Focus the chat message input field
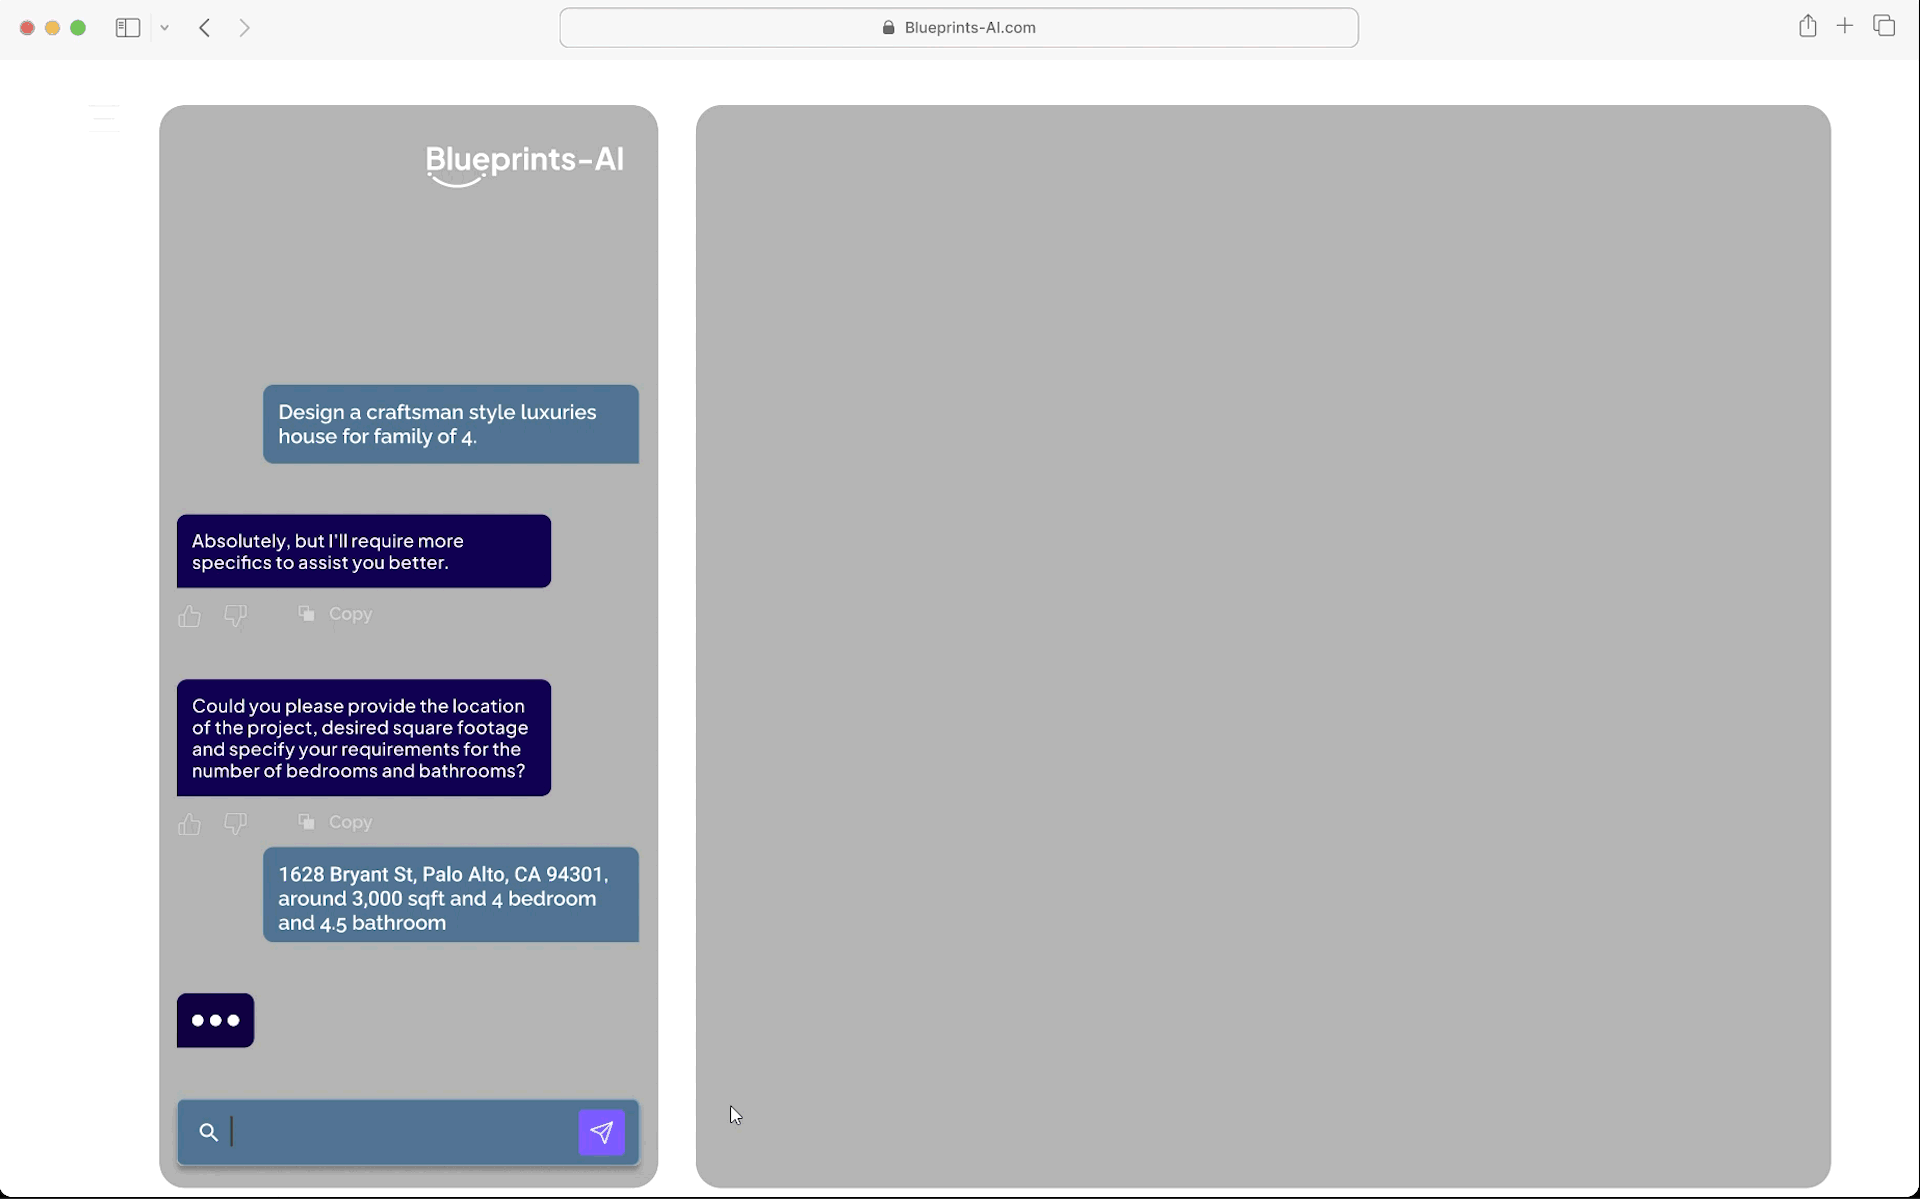 [x=400, y=1132]
